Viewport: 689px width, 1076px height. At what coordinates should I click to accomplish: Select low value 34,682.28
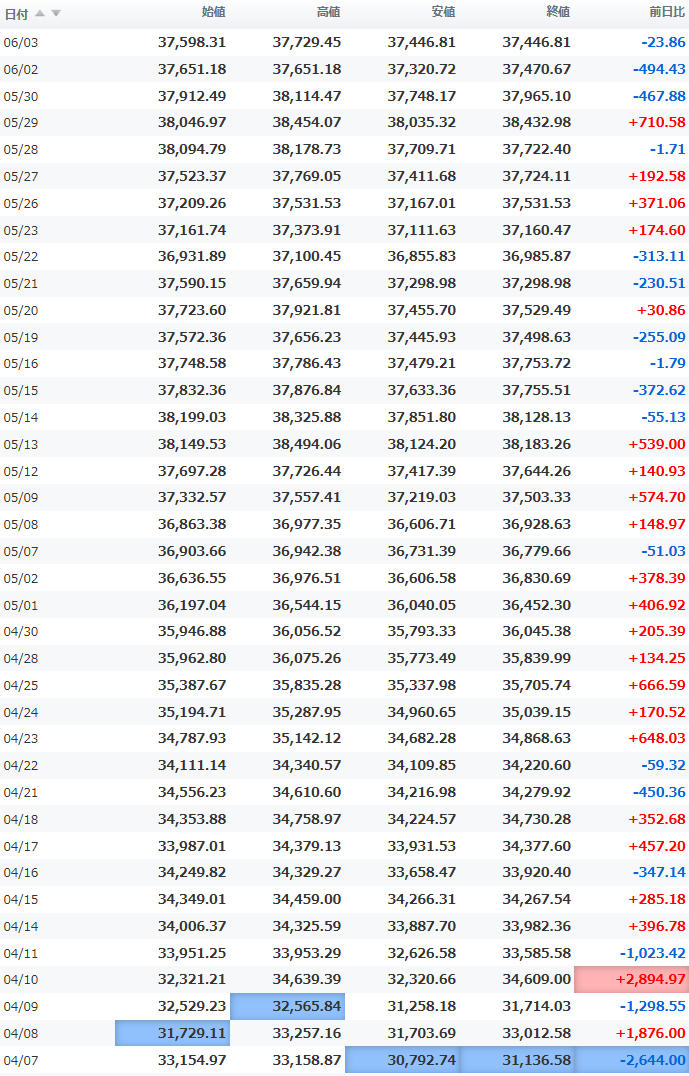(x=421, y=738)
